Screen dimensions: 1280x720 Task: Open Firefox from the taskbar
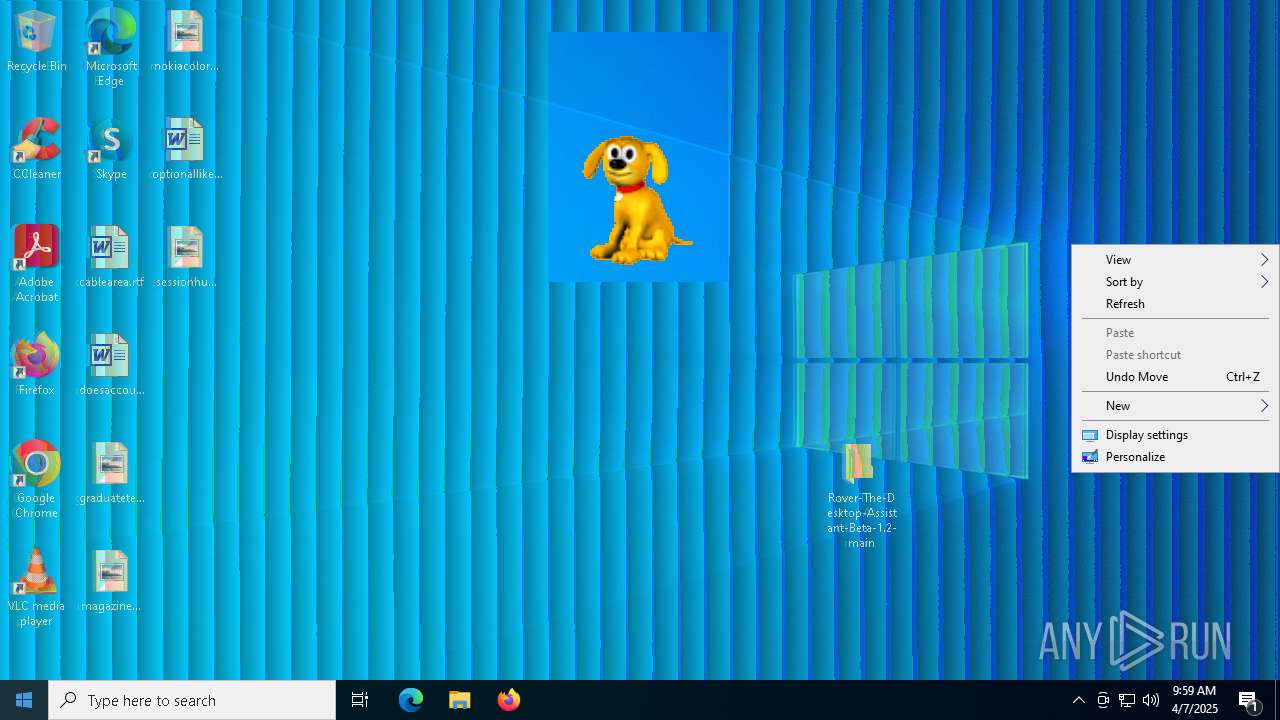pyautogui.click(x=509, y=700)
